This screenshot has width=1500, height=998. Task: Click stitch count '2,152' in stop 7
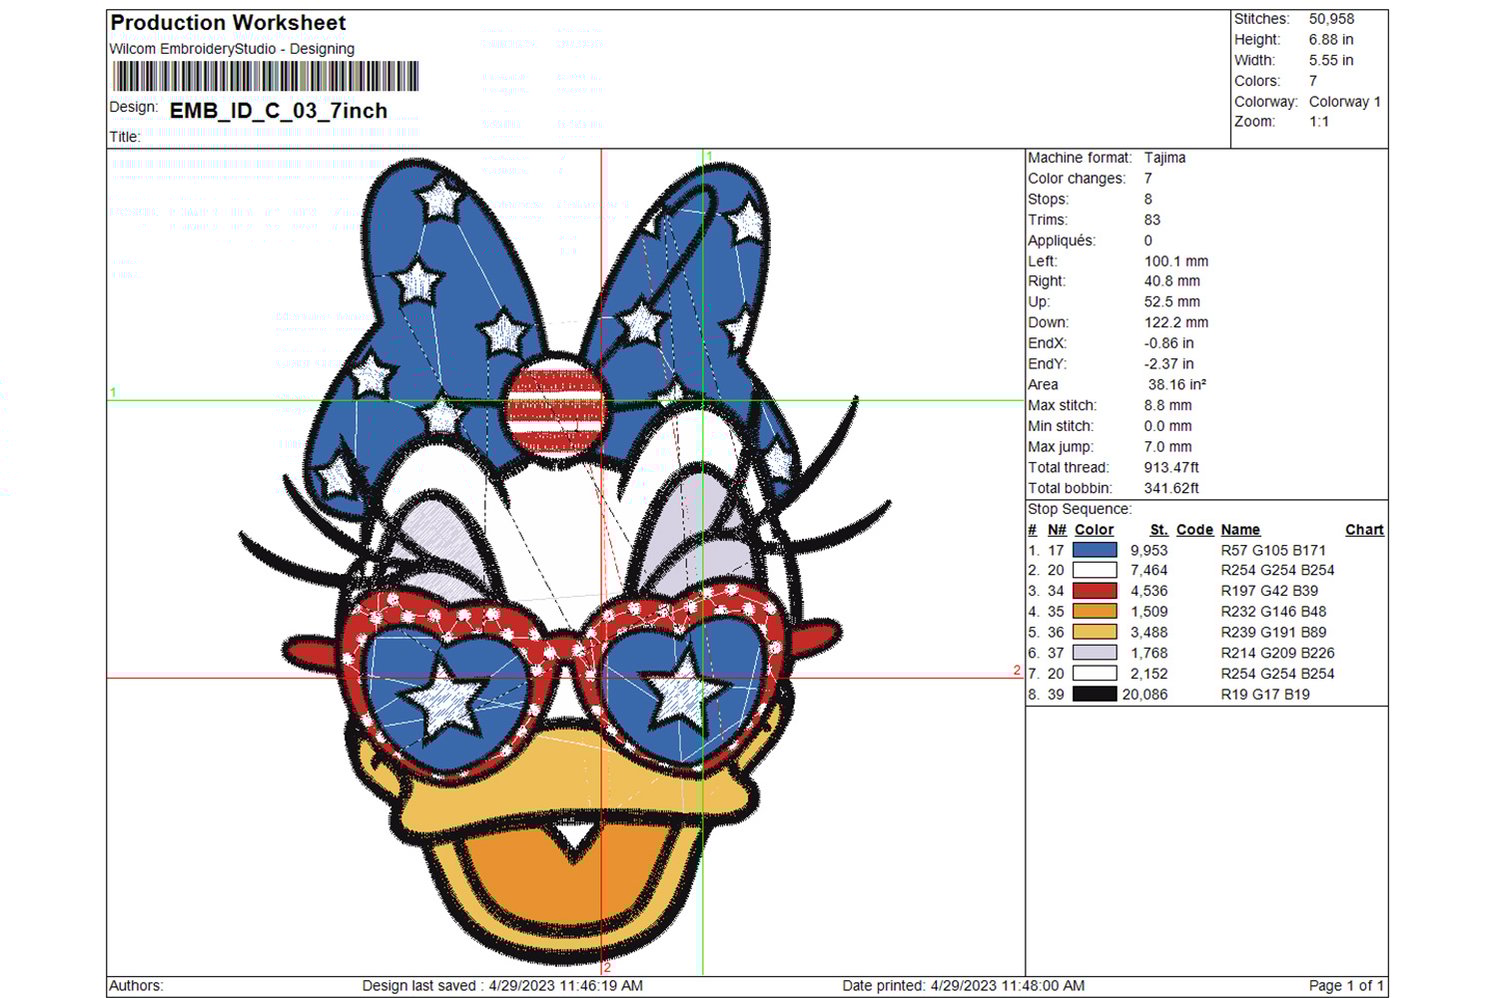(x=1149, y=674)
